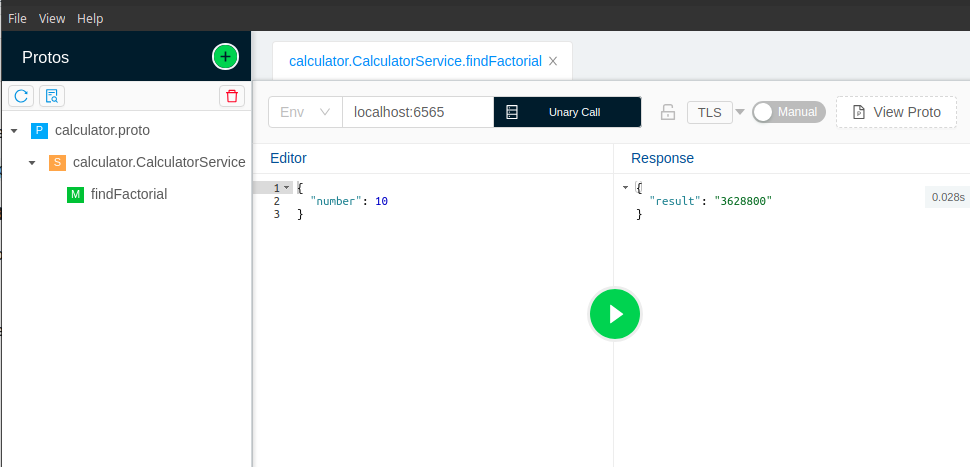
Task: Click the reload protos refresh icon
Action: tap(21, 96)
